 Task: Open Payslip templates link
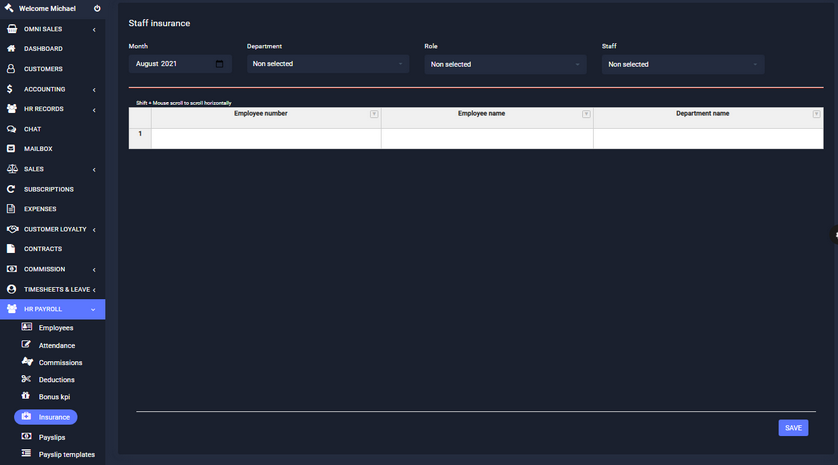point(66,454)
